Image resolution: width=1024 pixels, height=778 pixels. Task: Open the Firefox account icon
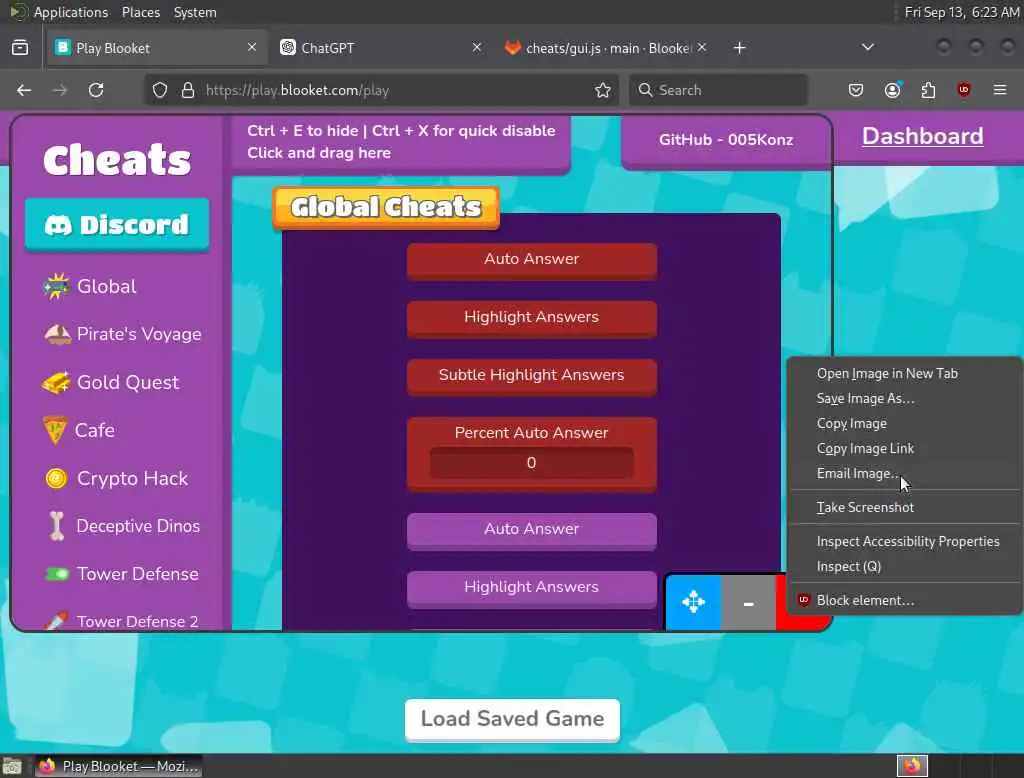tap(892, 90)
